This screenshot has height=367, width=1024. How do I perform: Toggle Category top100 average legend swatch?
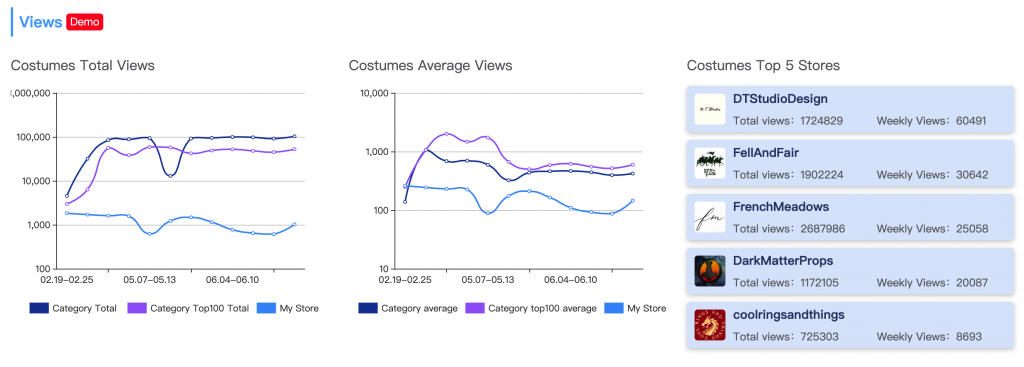475,308
